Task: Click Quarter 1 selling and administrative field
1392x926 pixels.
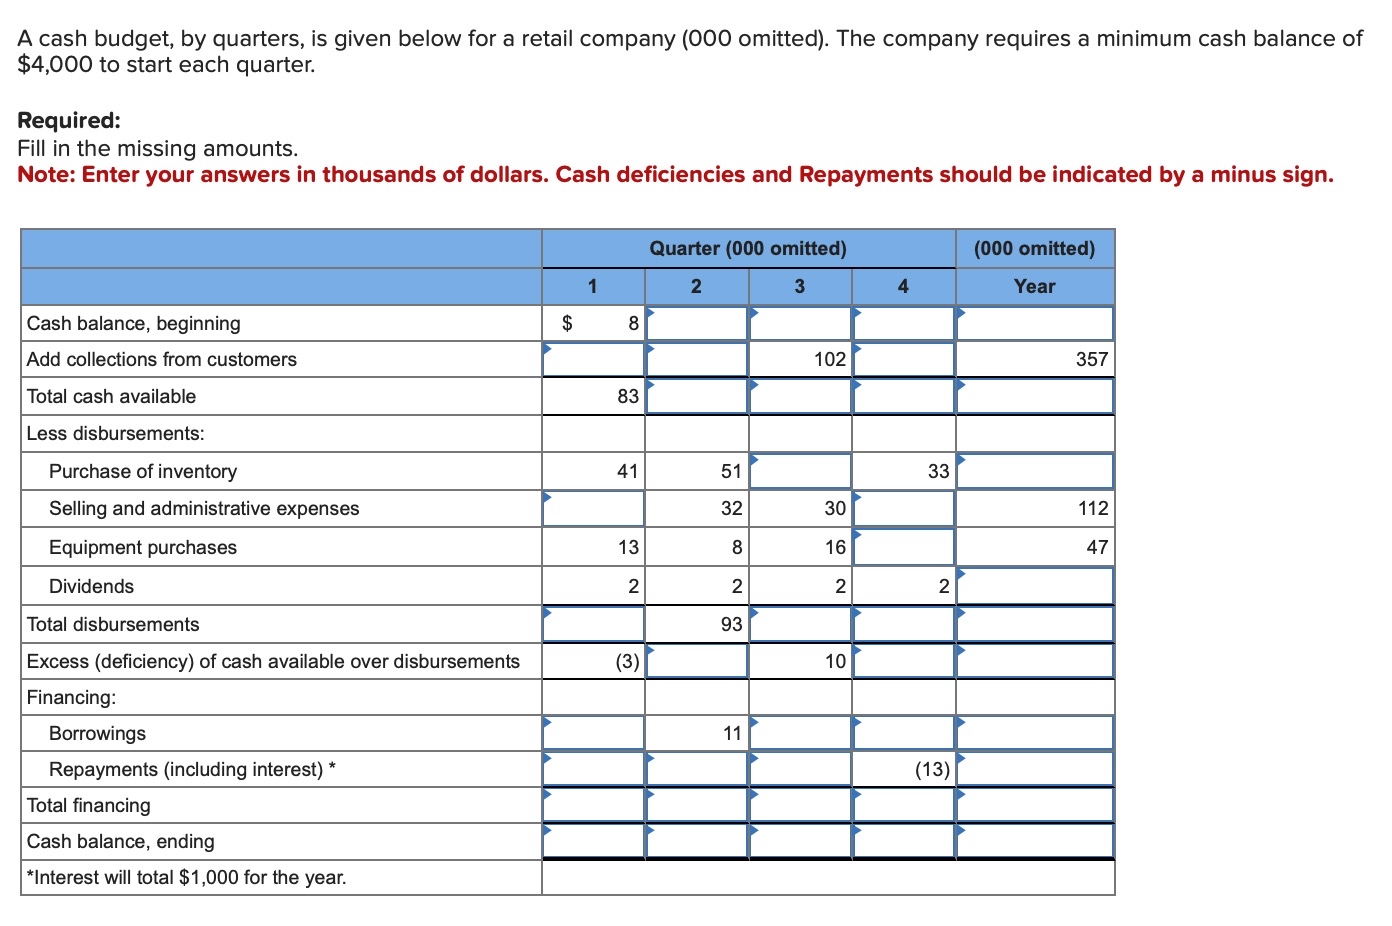Action: coord(594,508)
